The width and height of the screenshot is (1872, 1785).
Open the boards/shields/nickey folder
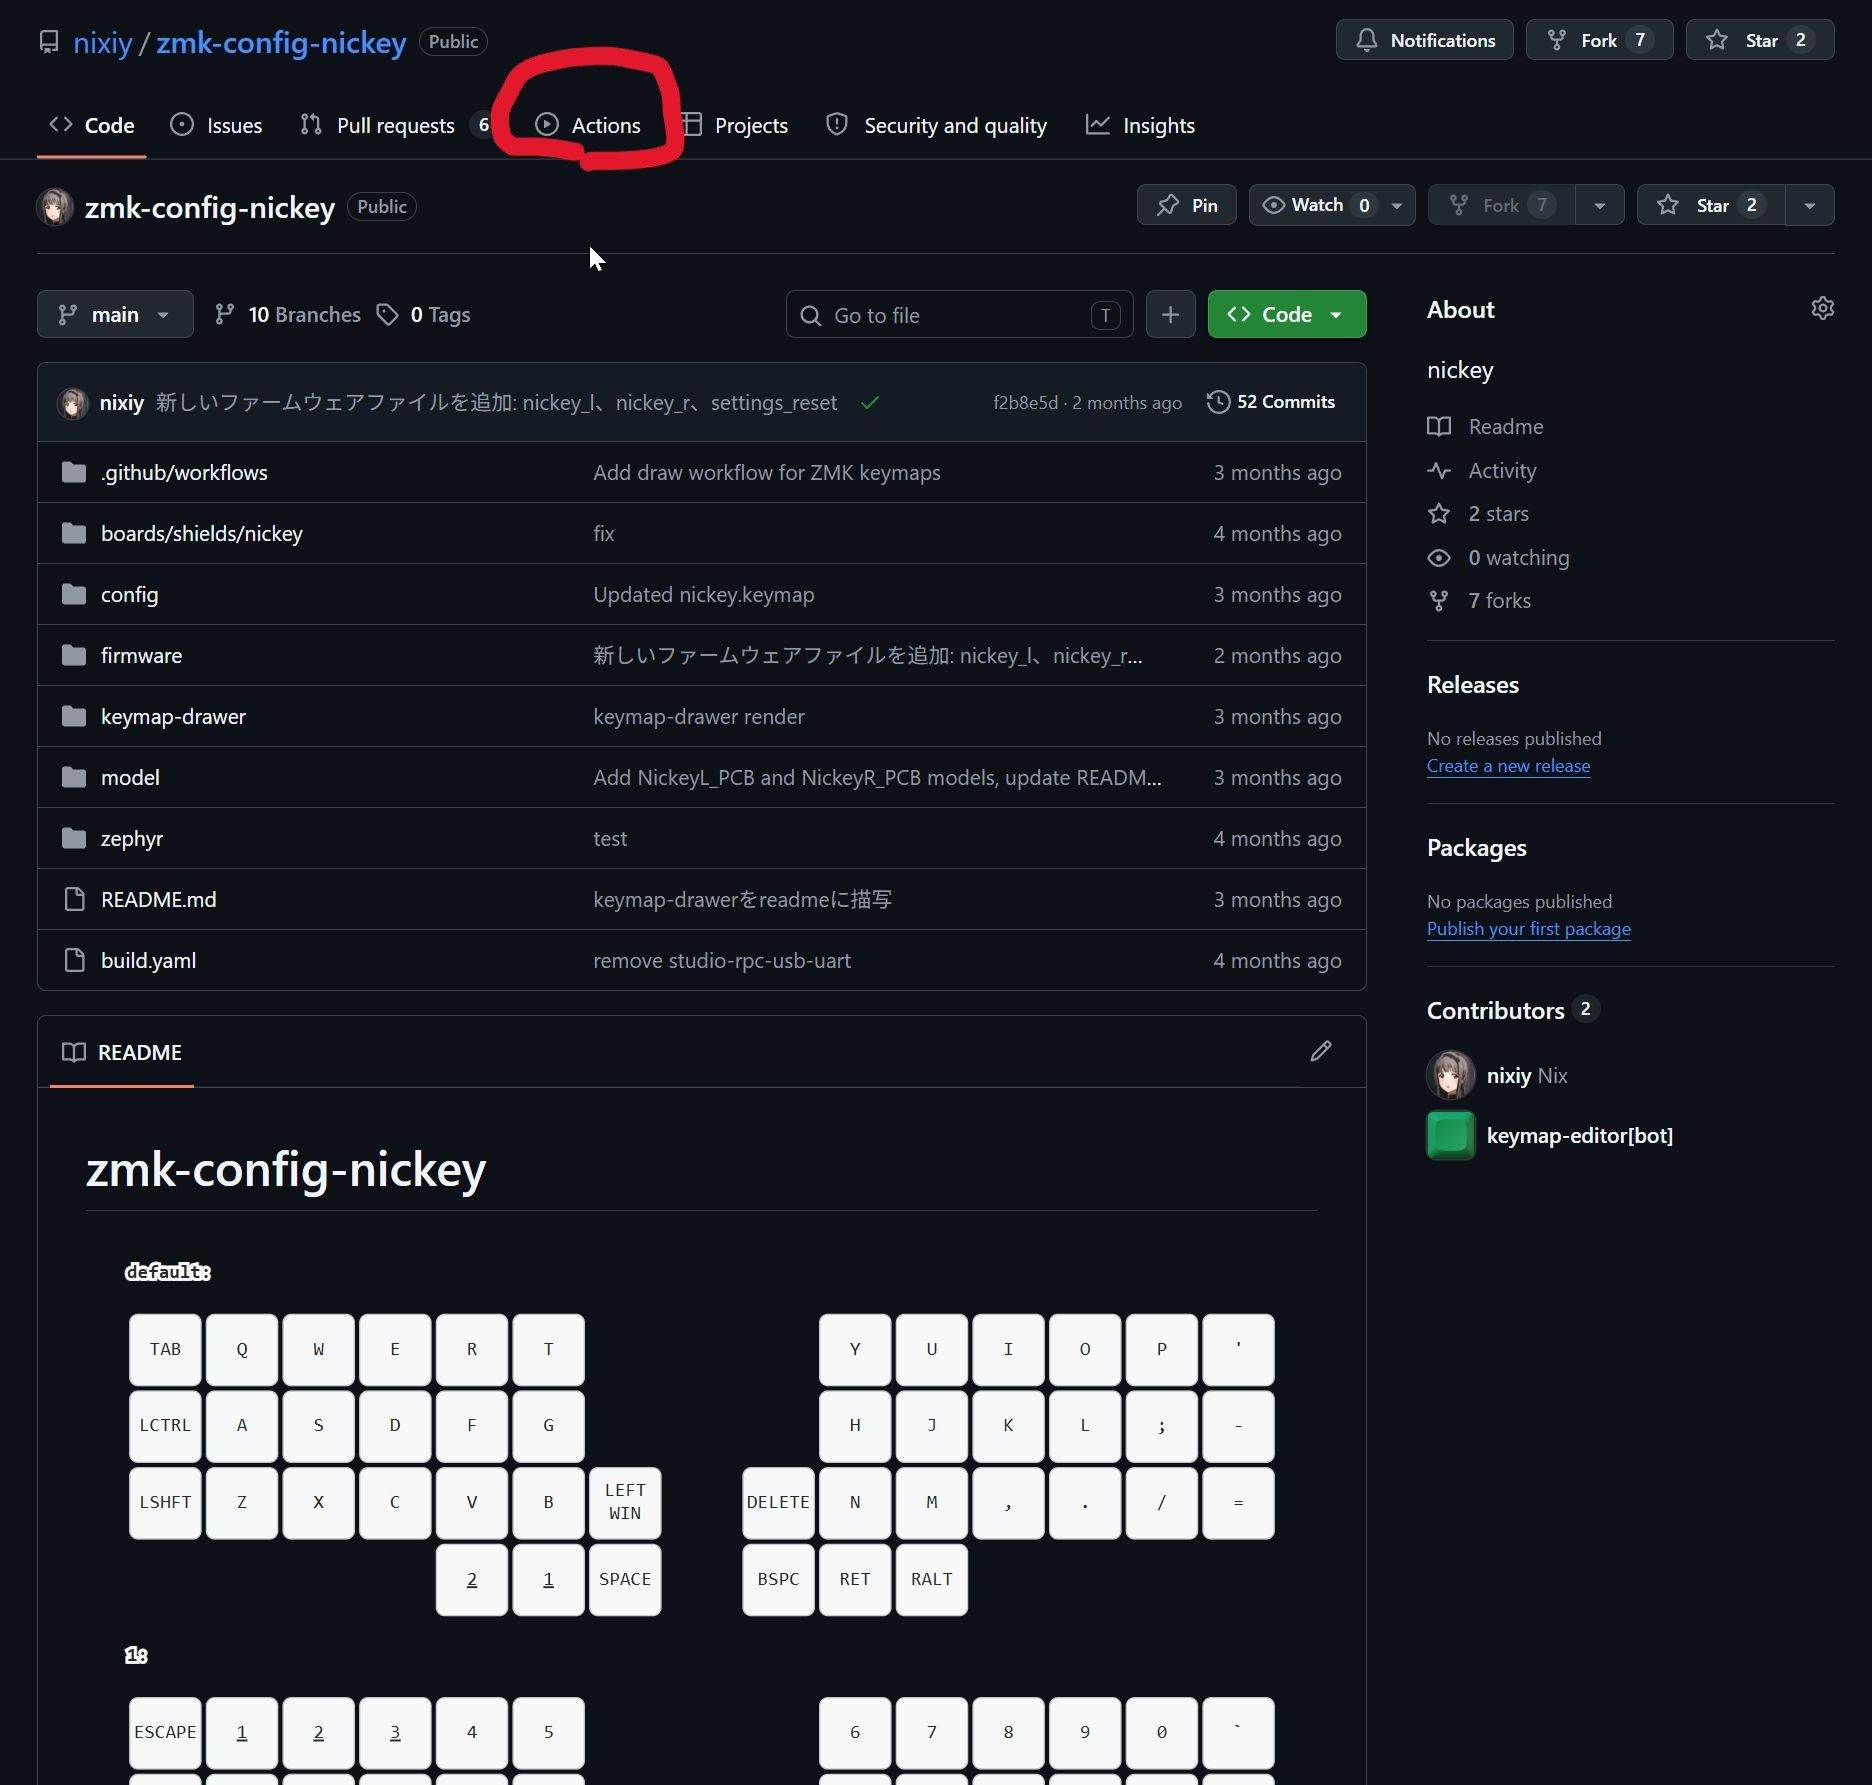pos(202,533)
